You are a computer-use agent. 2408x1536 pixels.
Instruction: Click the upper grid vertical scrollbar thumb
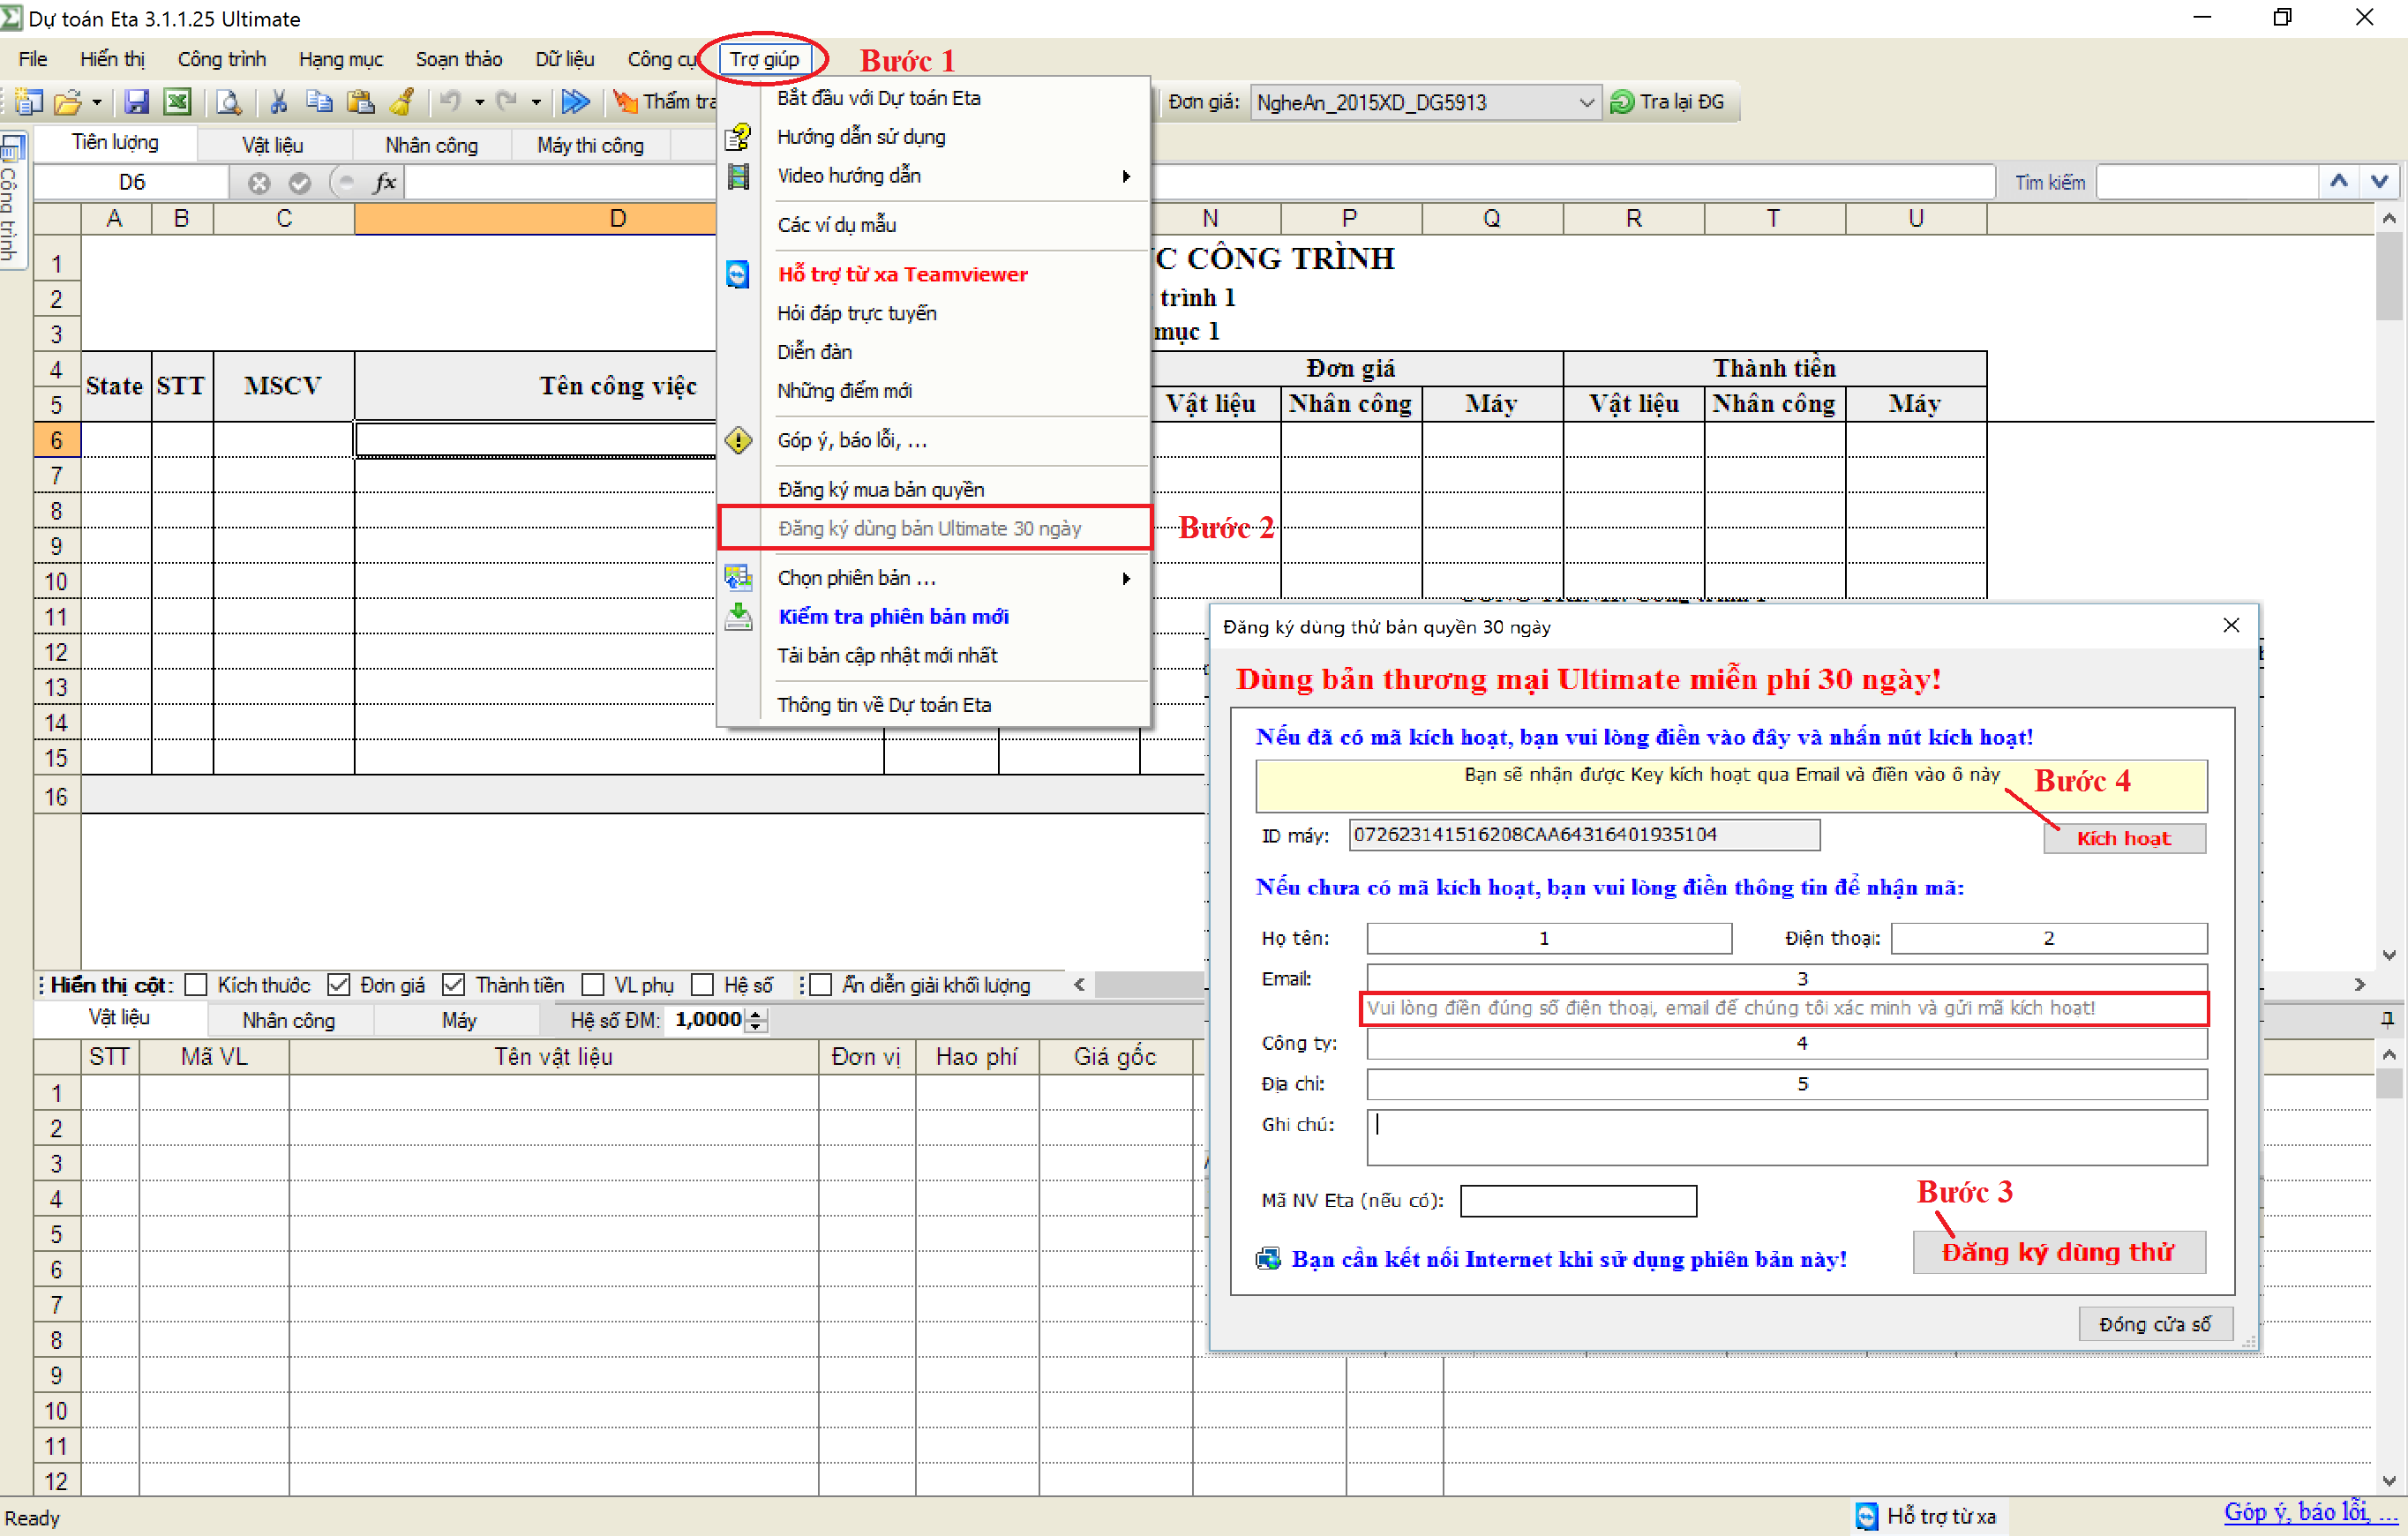pos(2389,275)
